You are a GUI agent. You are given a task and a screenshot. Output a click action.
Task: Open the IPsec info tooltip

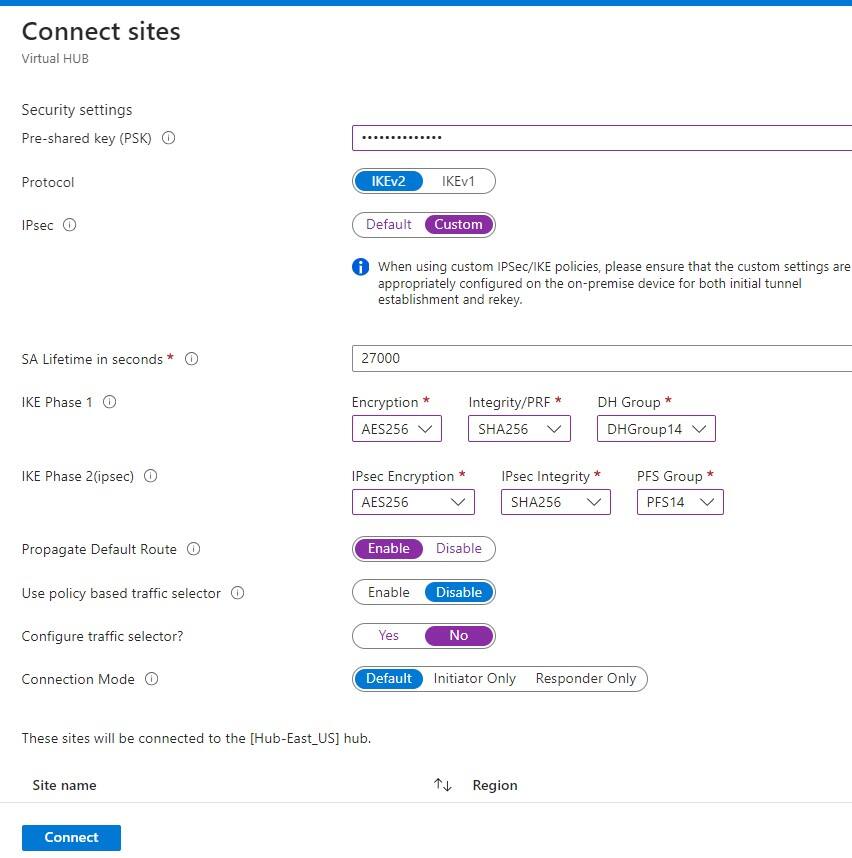point(72,226)
